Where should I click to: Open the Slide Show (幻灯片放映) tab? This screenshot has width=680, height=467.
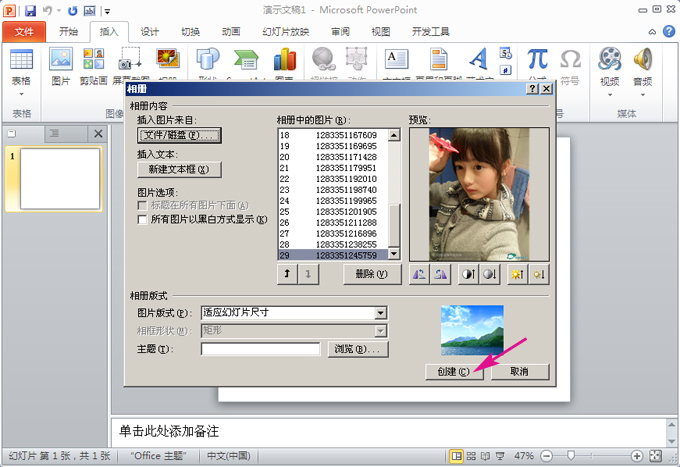[x=286, y=32]
